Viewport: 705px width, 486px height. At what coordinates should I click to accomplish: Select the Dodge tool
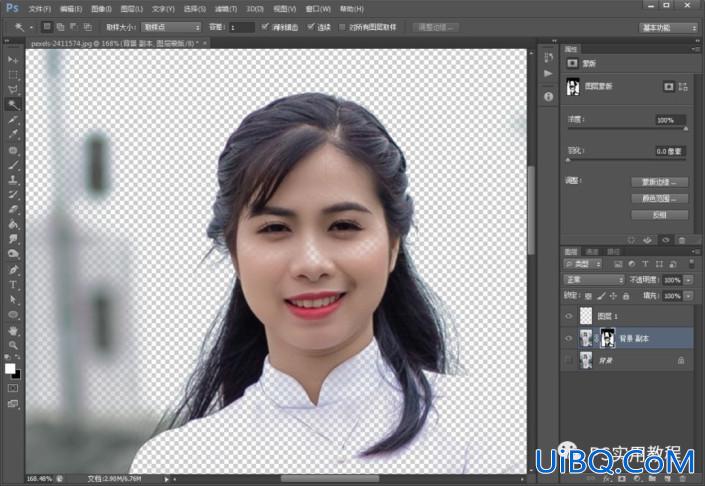[x=13, y=254]
